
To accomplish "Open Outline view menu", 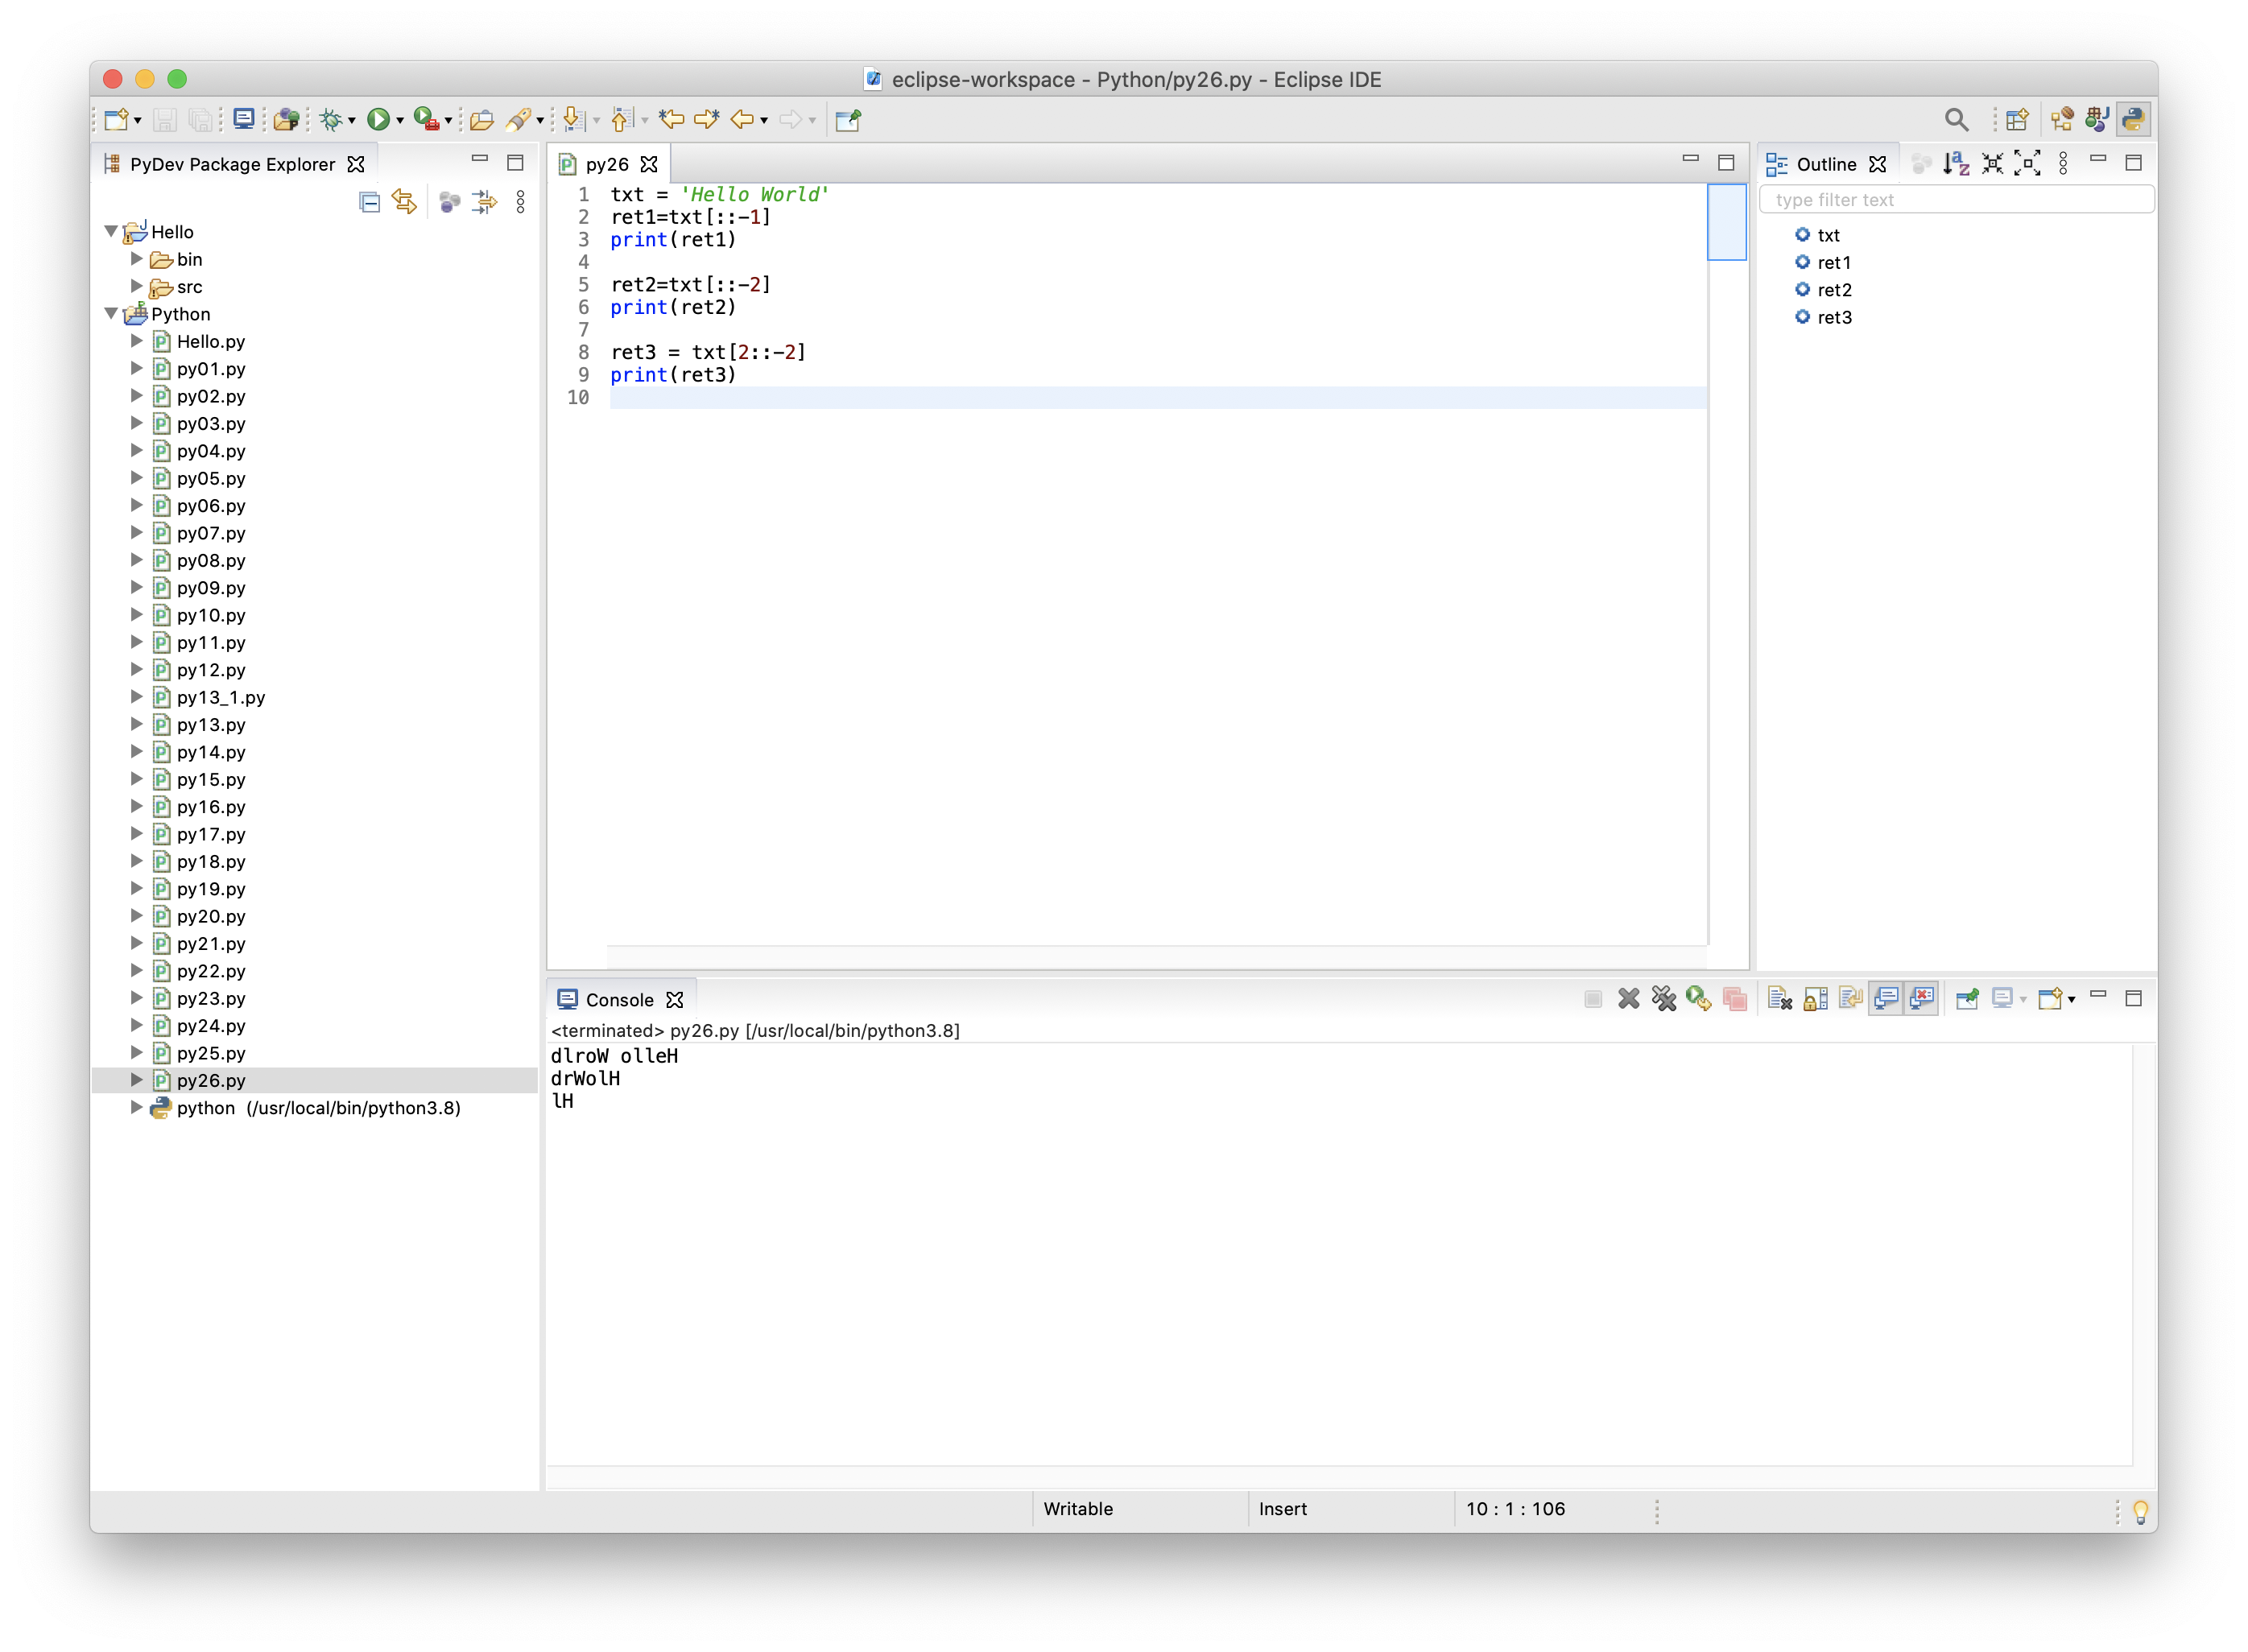I will coord(2063,164).
